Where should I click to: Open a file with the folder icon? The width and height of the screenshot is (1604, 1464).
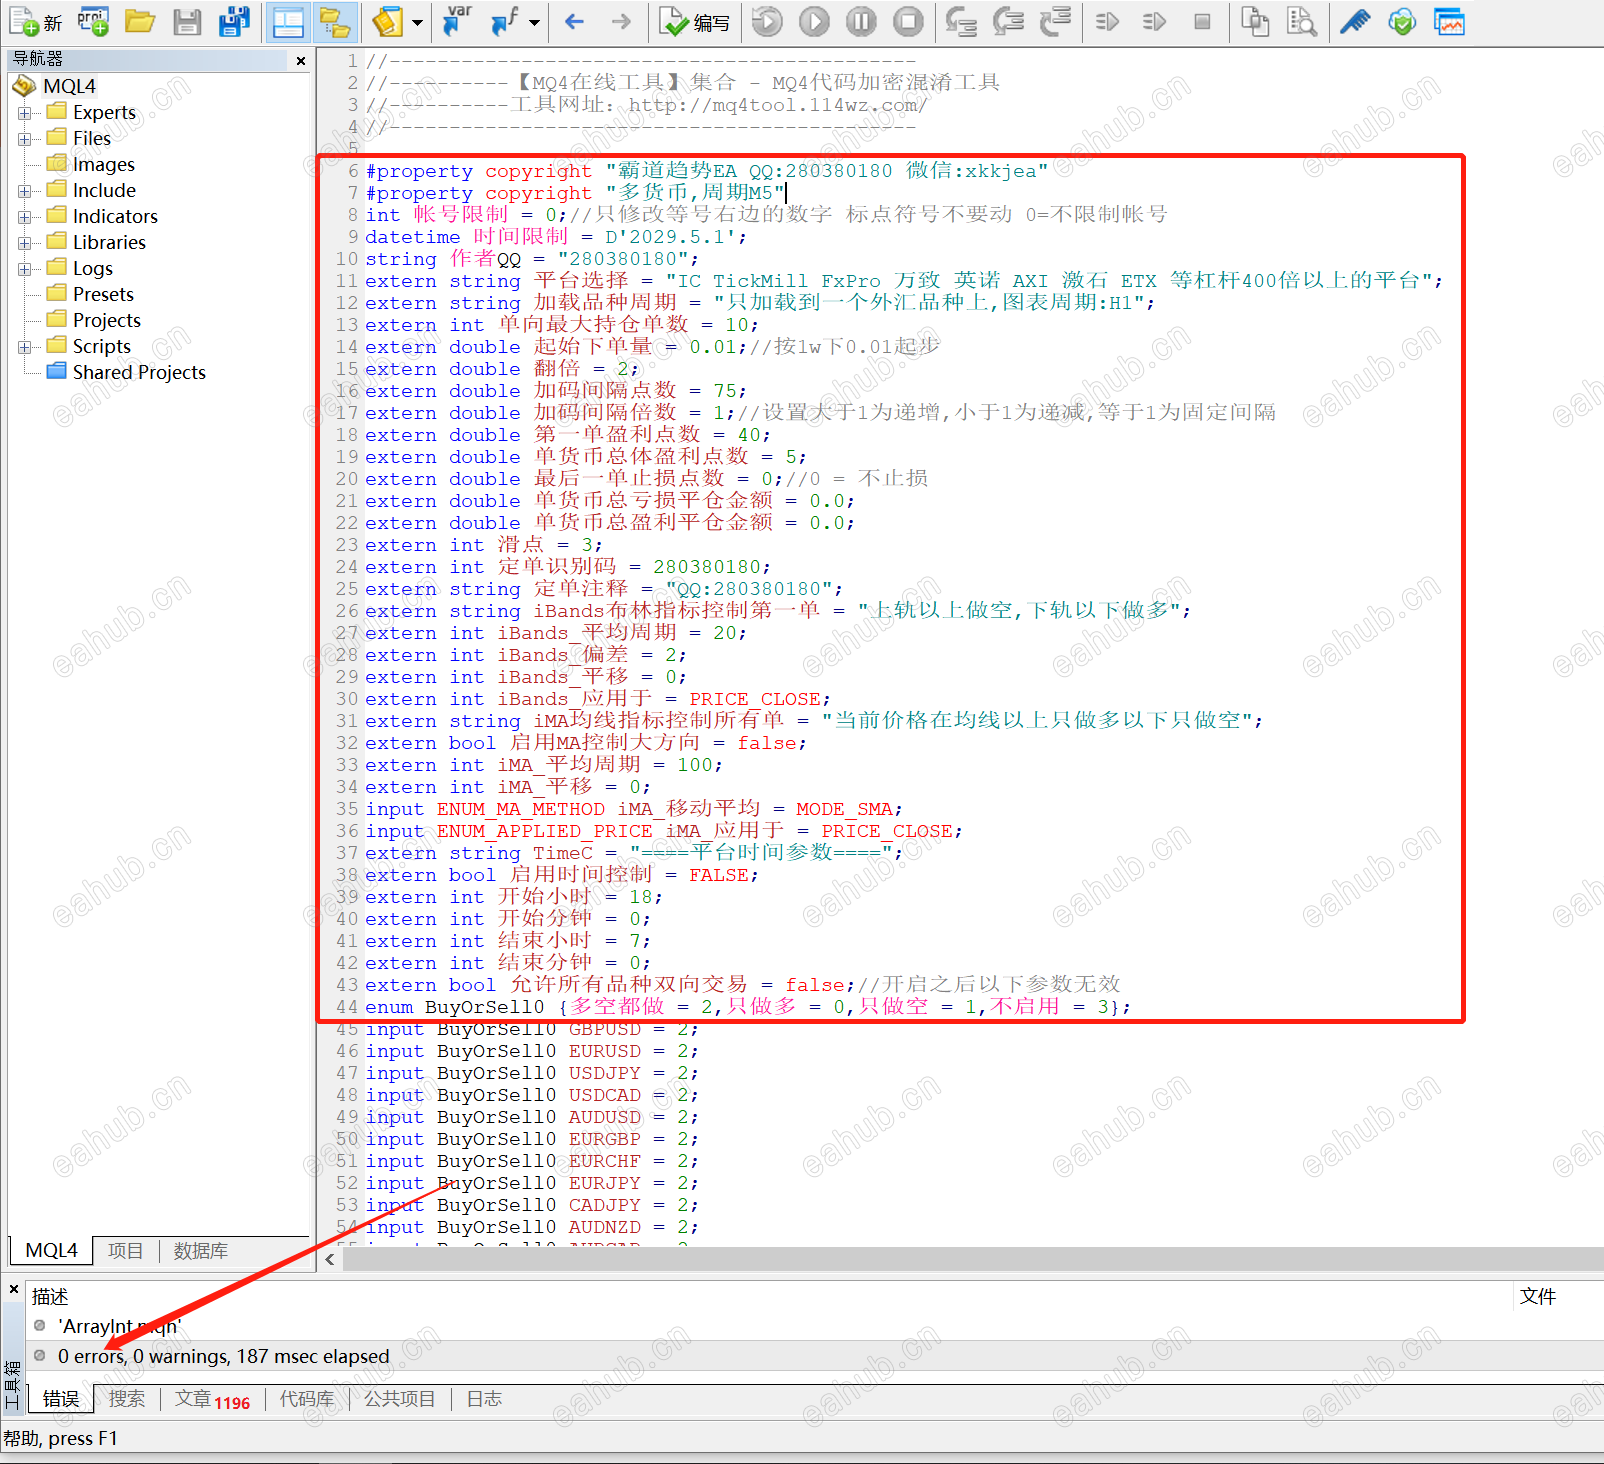140,22
